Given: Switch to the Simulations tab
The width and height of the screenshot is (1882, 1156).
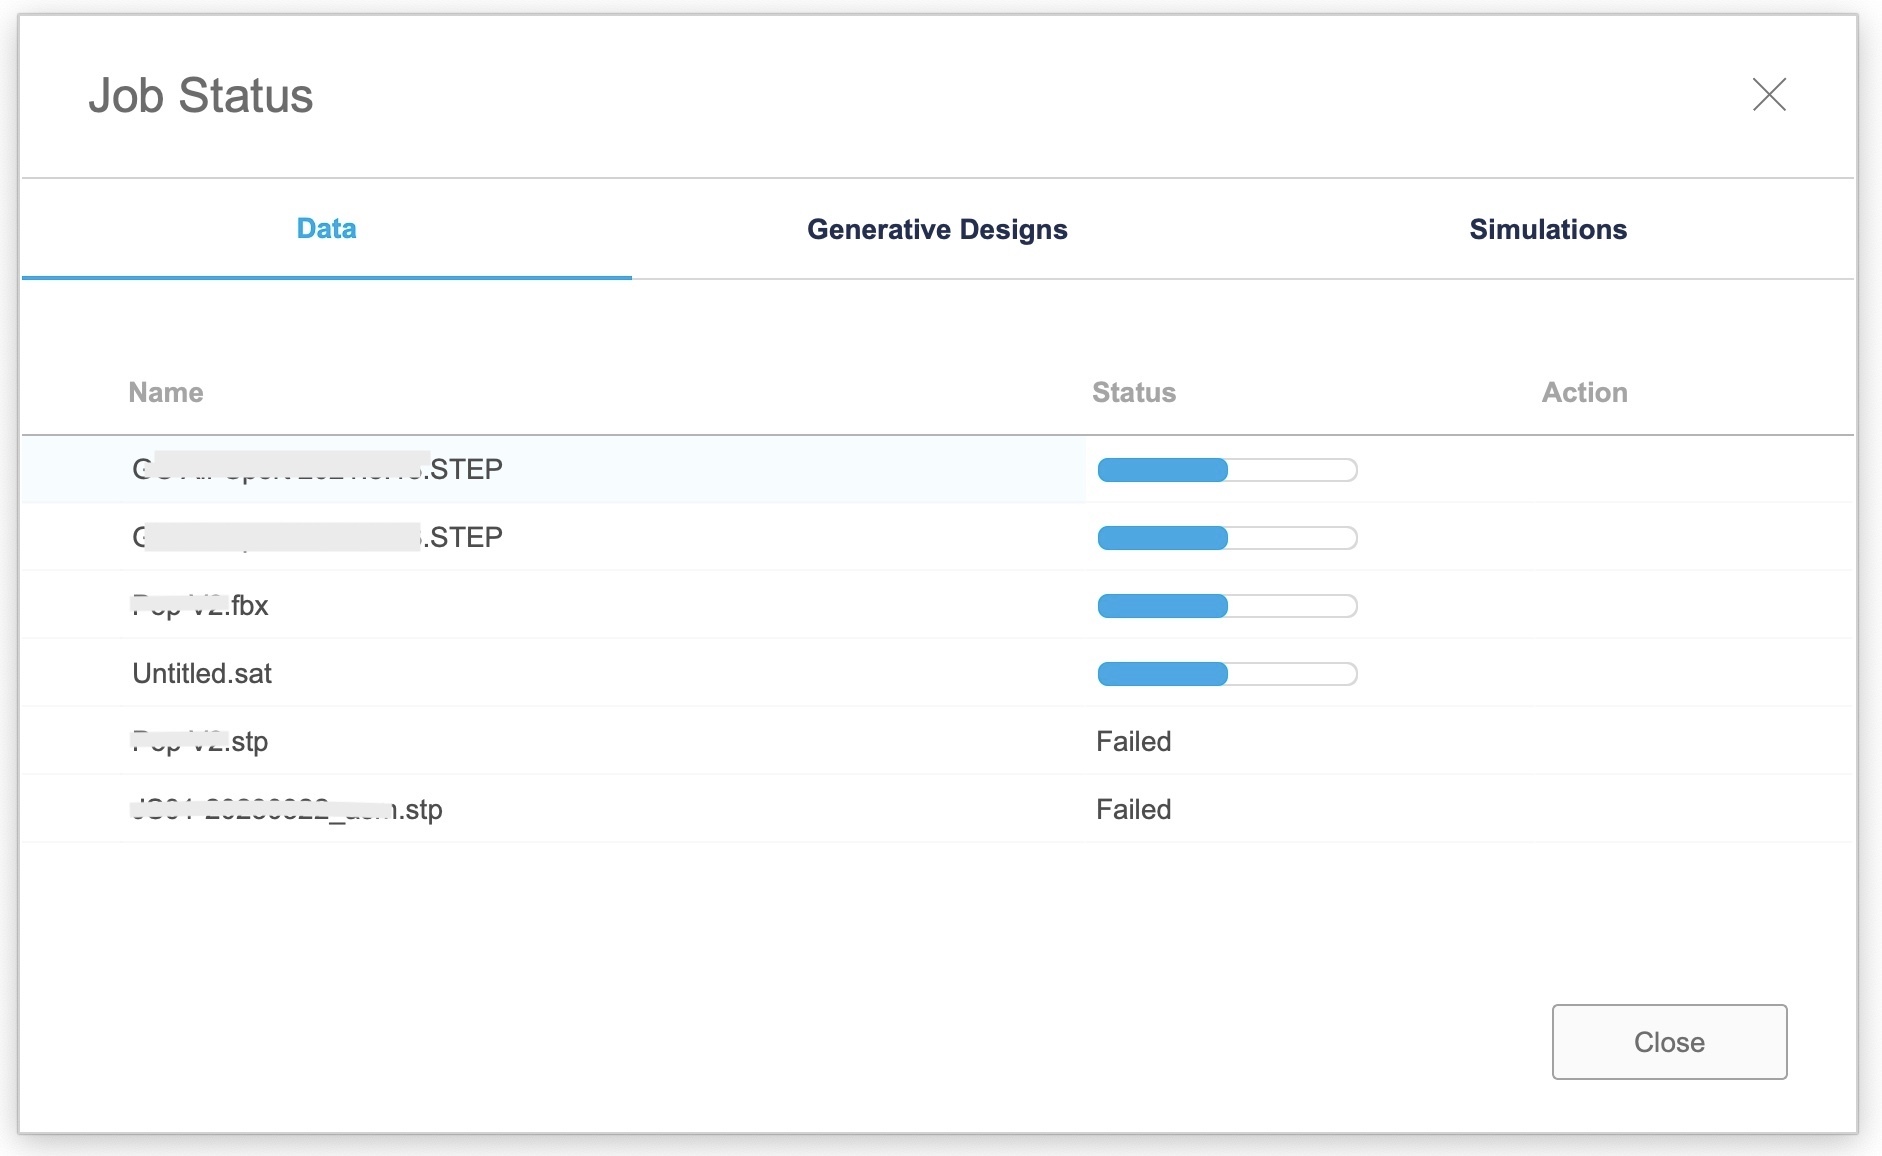Looking at the screenshot, I should 1547,229.
